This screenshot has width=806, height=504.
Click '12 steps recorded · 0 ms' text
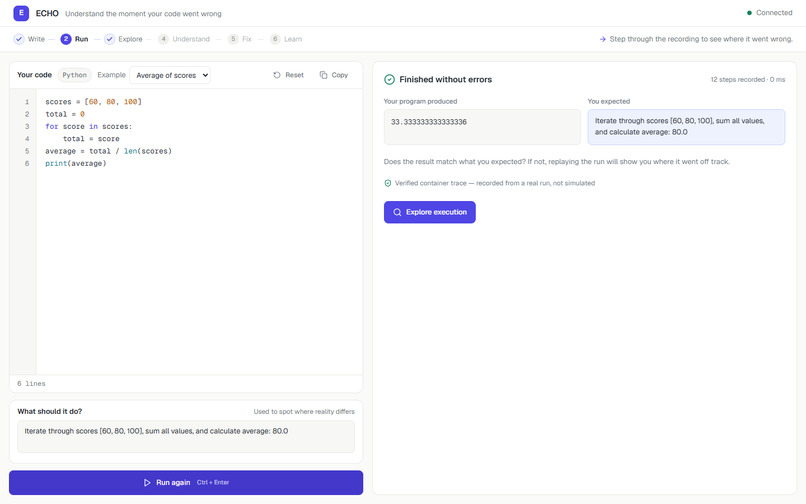click(x=748, y=79)
